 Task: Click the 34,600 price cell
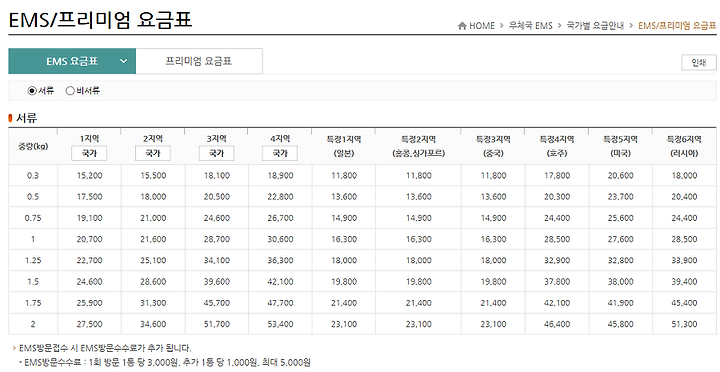coord(153,324)
